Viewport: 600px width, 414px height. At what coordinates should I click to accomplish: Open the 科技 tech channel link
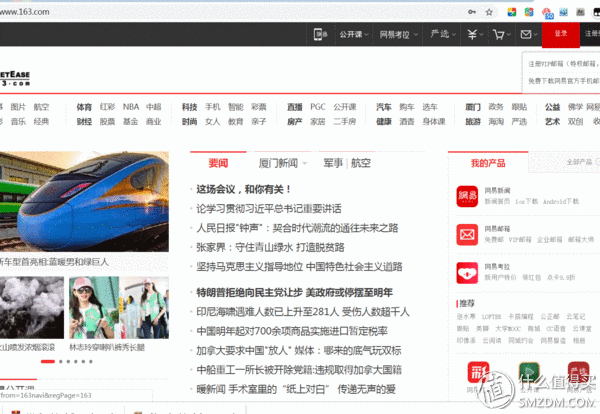(189, 107)
